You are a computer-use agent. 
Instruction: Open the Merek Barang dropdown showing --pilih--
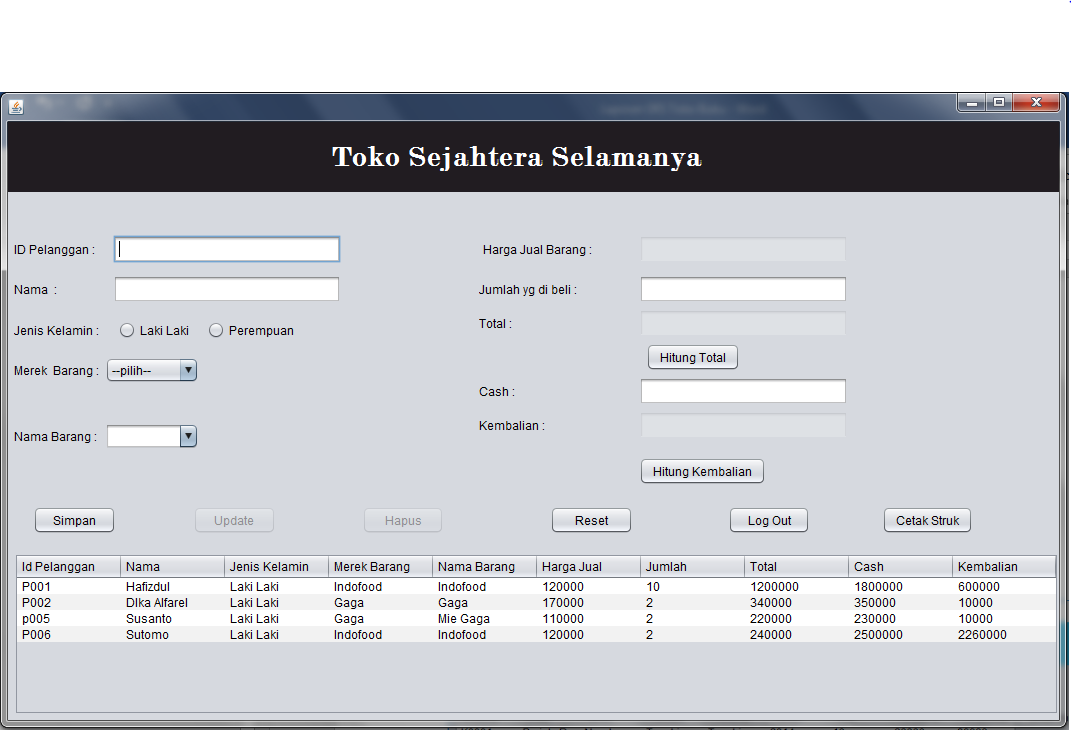click(145, 369)
